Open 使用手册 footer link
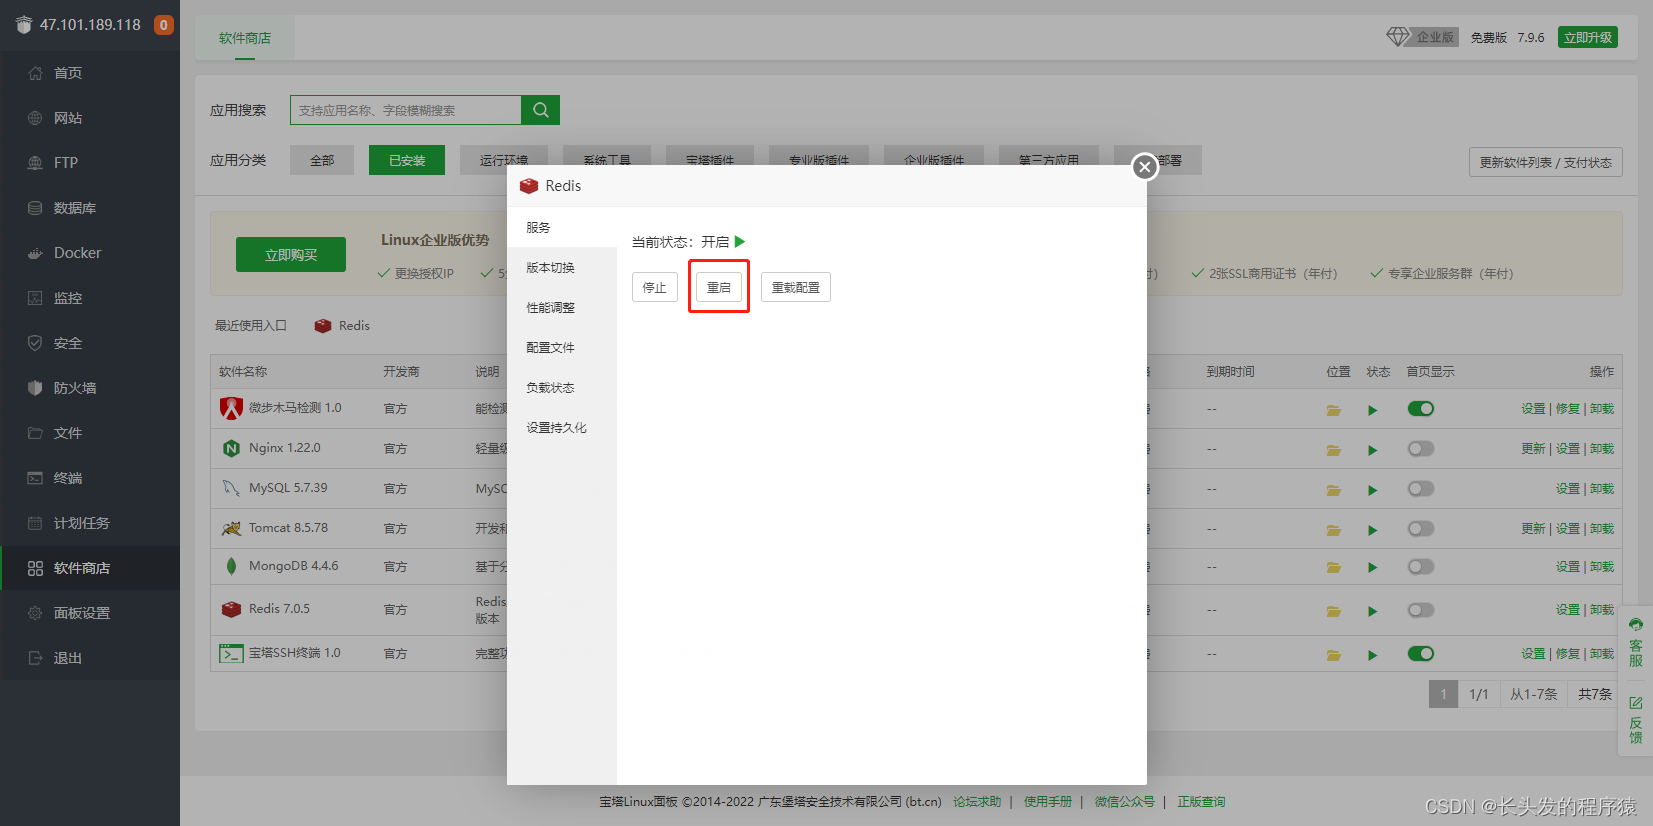This screenshot has width=1653, height=826. coord(1047,802)
